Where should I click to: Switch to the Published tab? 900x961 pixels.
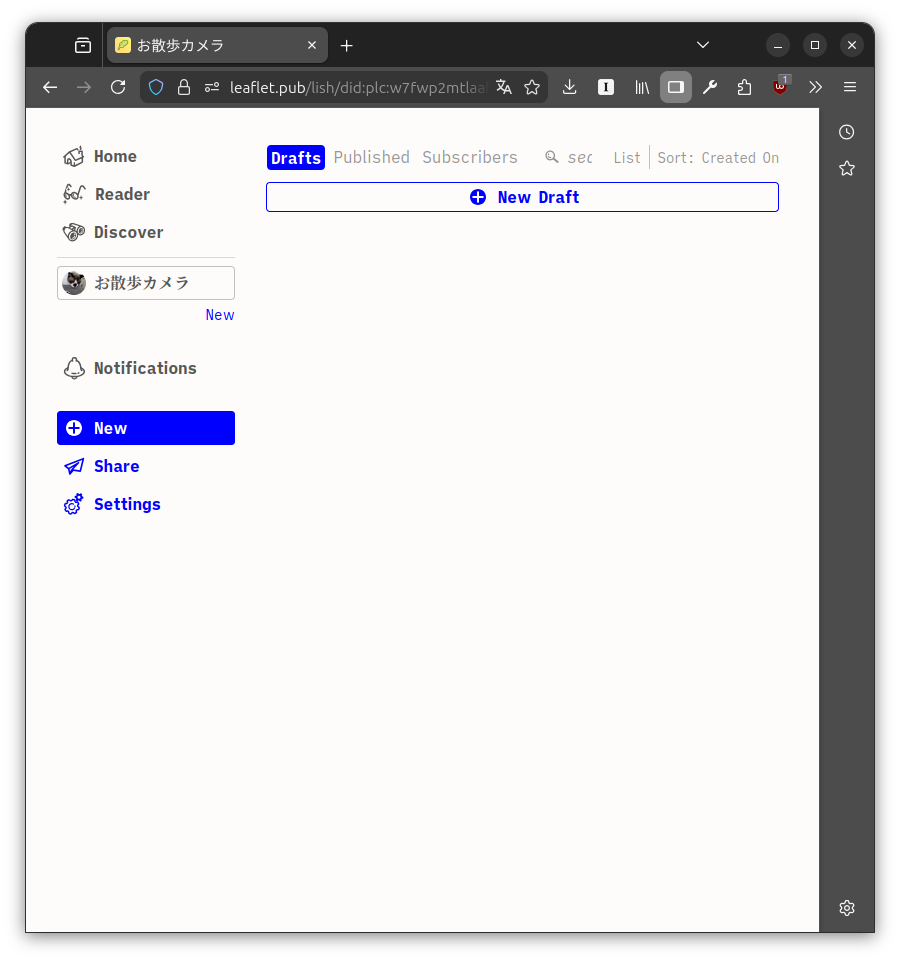371,157
